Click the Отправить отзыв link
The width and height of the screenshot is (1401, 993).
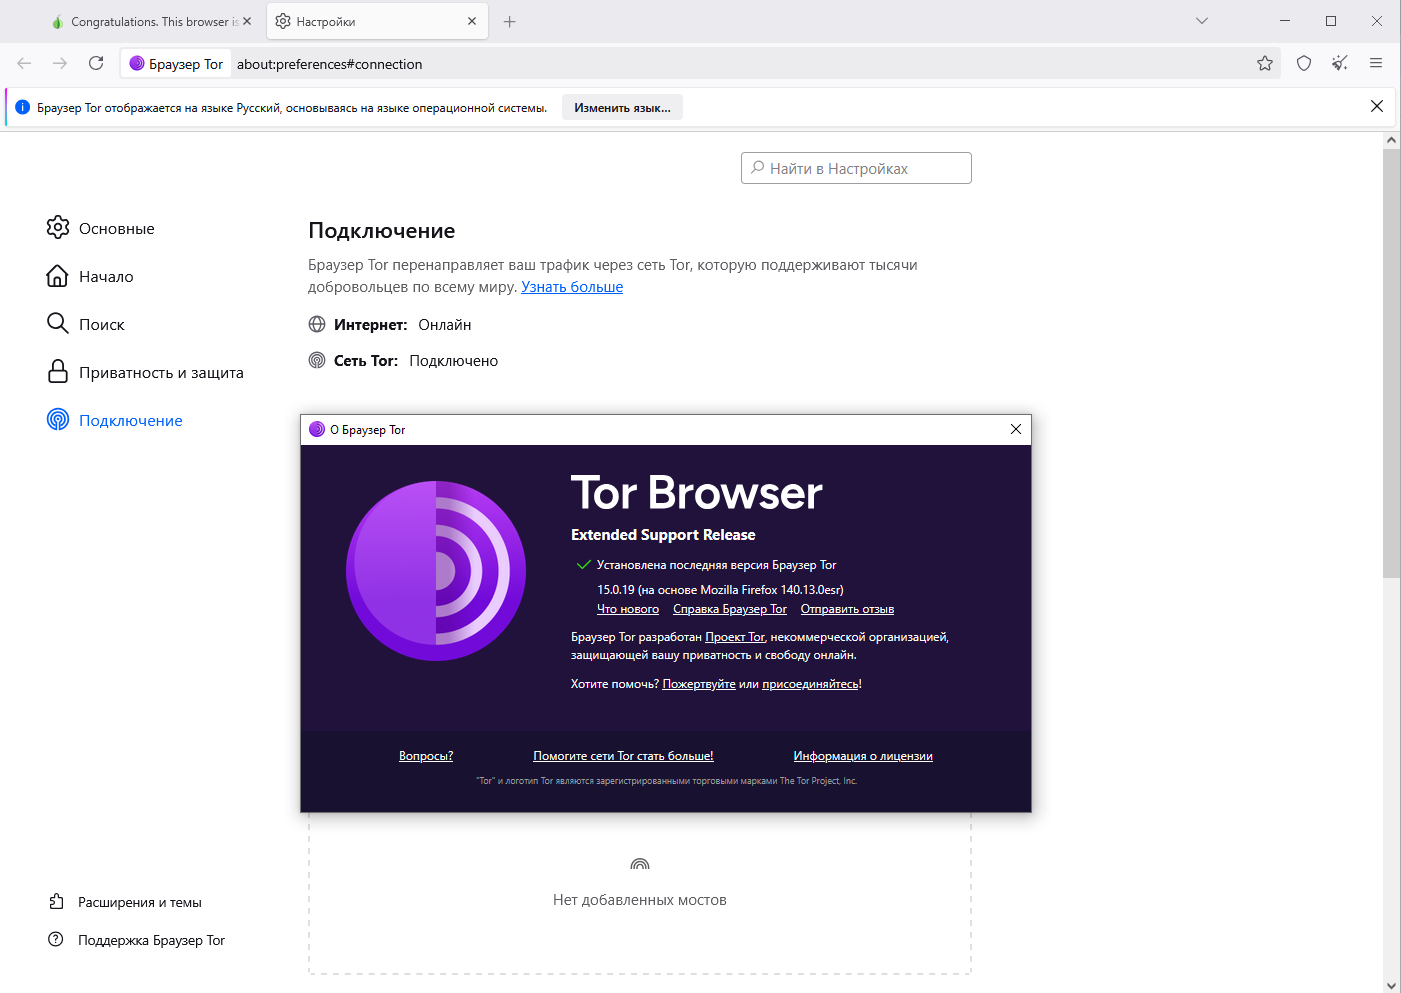coord(847,609)
